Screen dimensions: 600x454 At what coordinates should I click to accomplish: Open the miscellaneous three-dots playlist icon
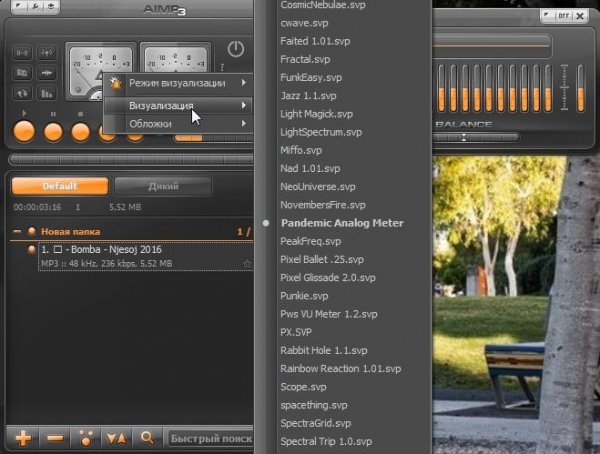86,438
